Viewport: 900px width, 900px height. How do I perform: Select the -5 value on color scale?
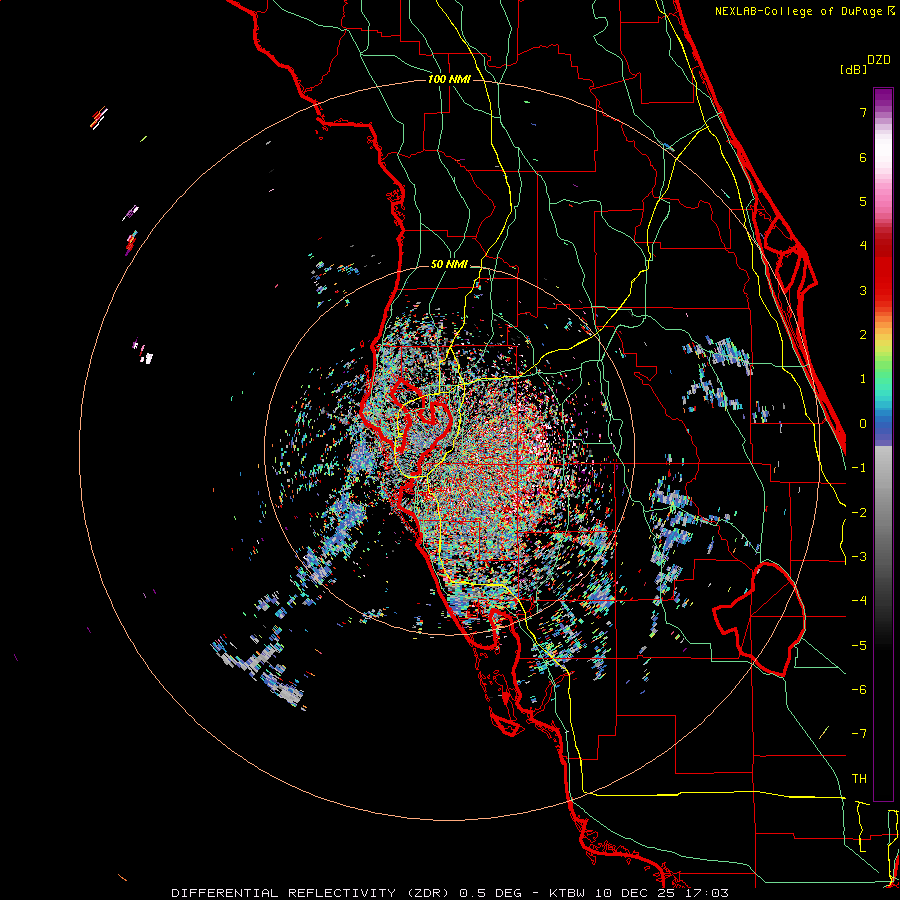click(x=859, y=646)
